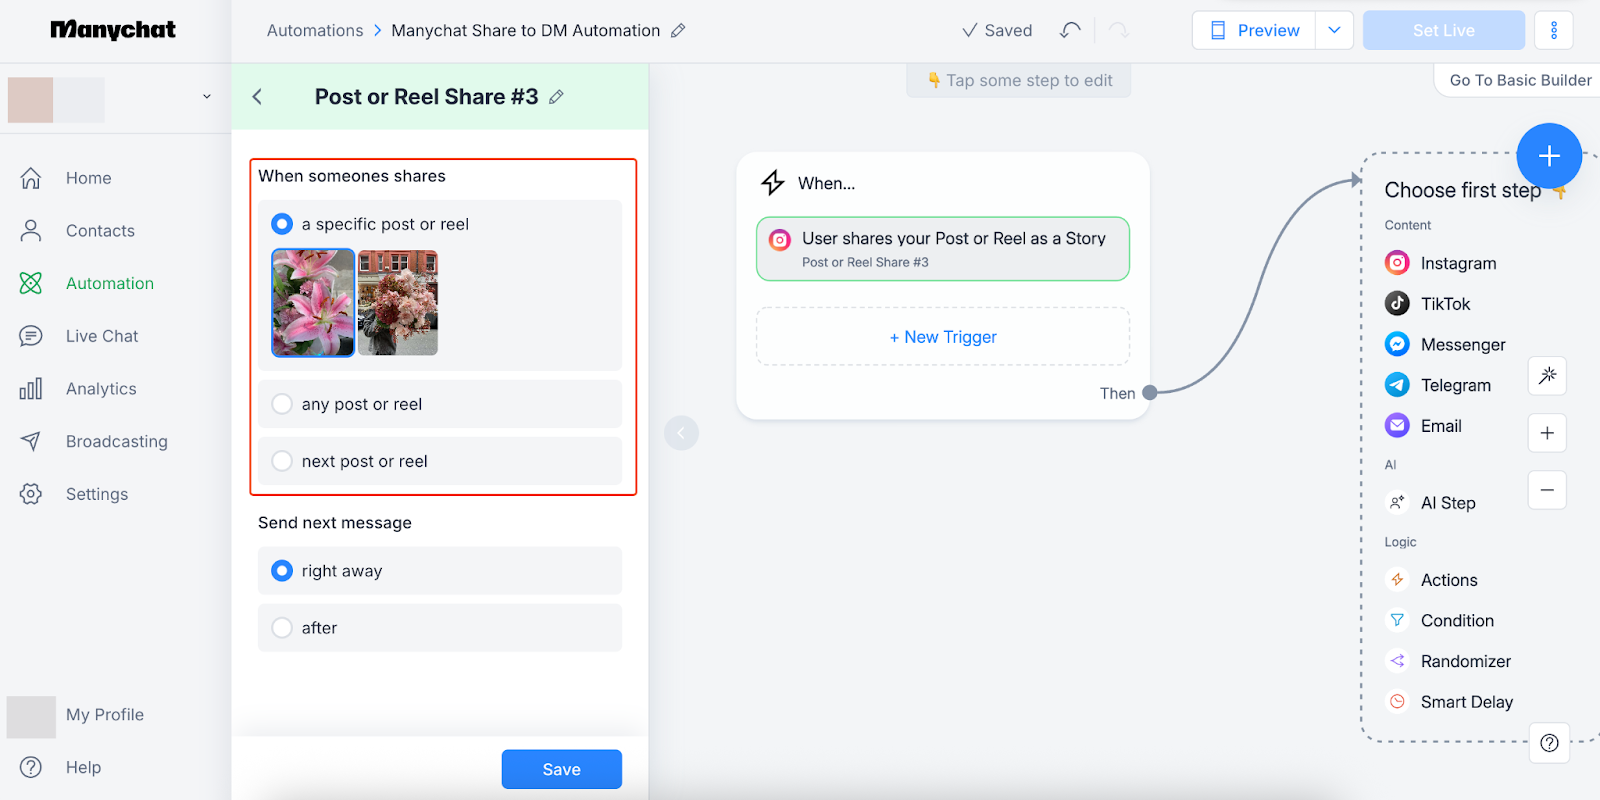The height and width of the screenshot is (800, 1600).
Task: Select the "any post or reel" option
Action: tap(283, 404)
